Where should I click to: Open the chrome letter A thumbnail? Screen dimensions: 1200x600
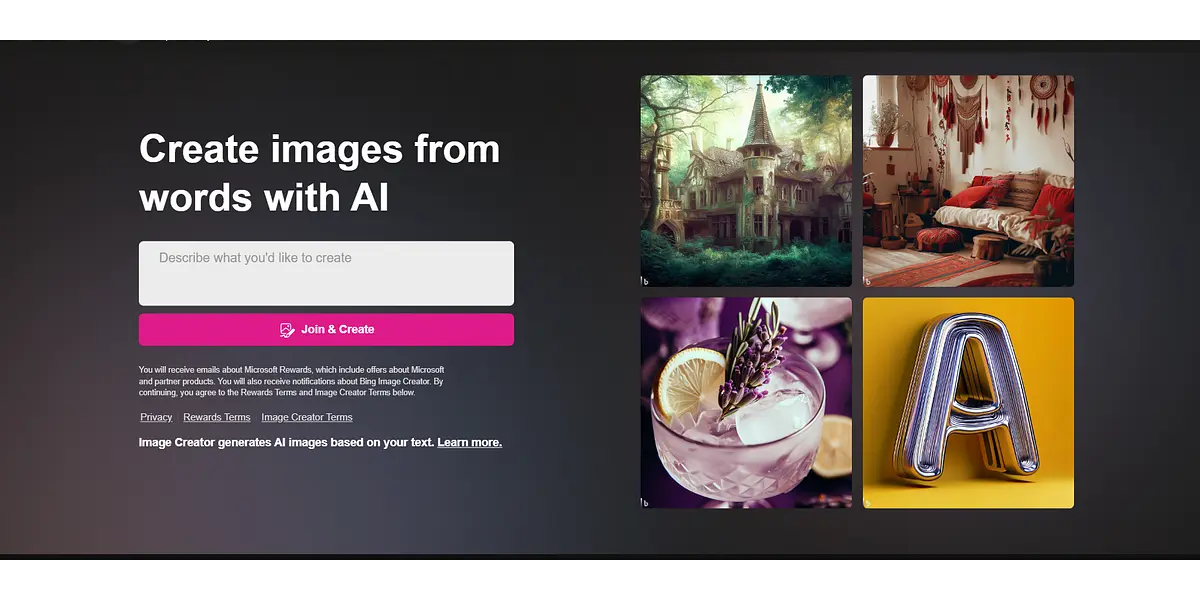tap(968, 402)
